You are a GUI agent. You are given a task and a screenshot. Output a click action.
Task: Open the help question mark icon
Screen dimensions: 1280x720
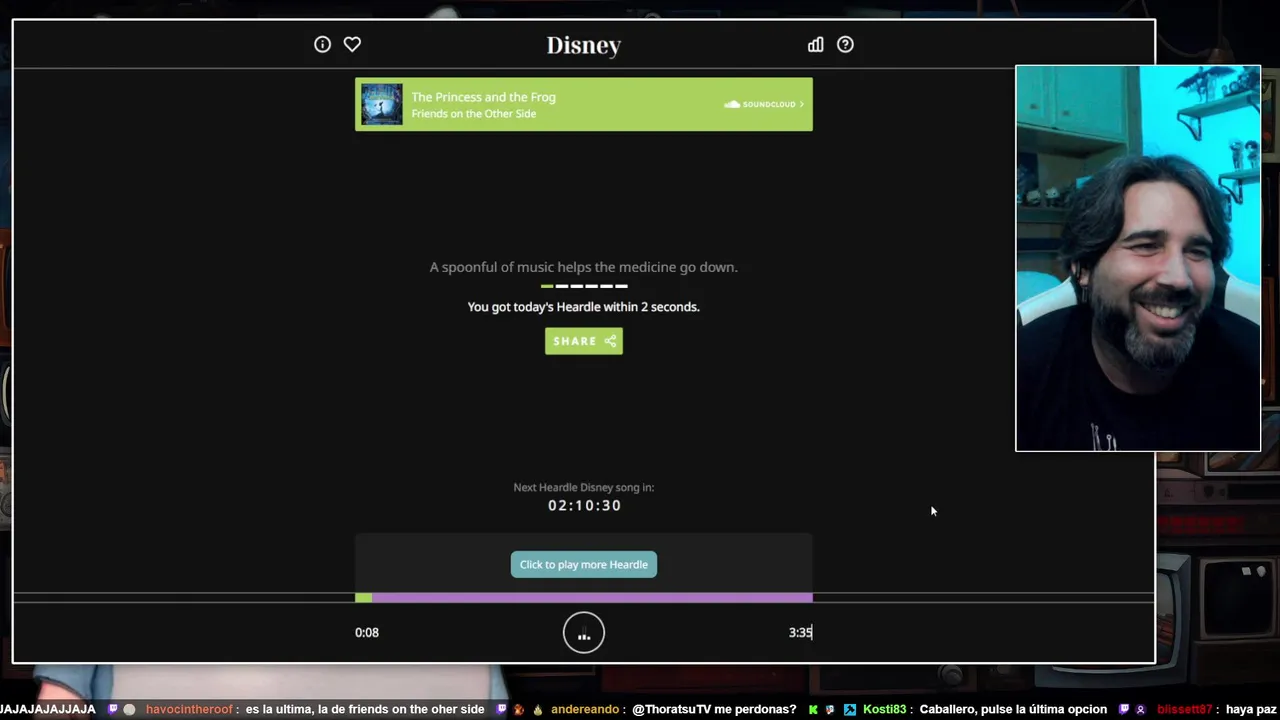coord(845,44)
